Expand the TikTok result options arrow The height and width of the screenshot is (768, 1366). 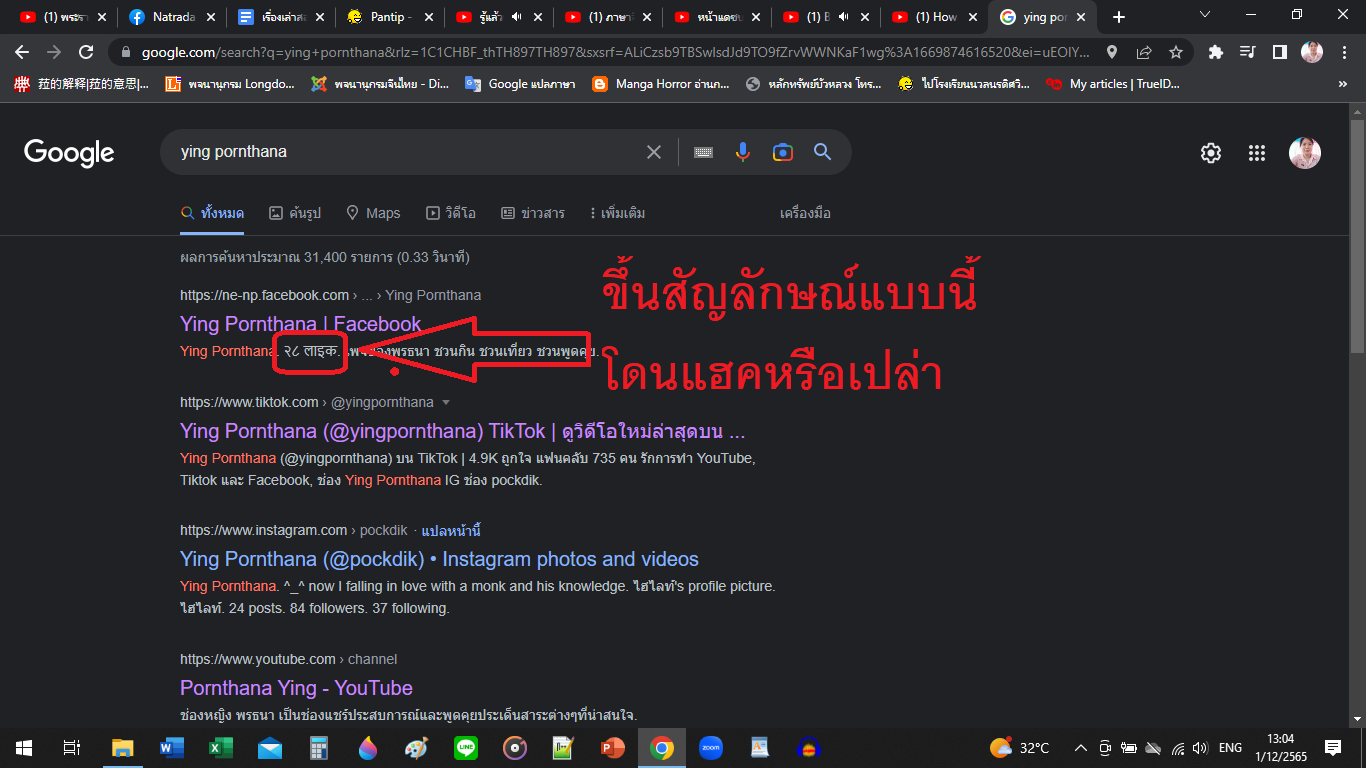pyautogui.click(x=446, y=402)
